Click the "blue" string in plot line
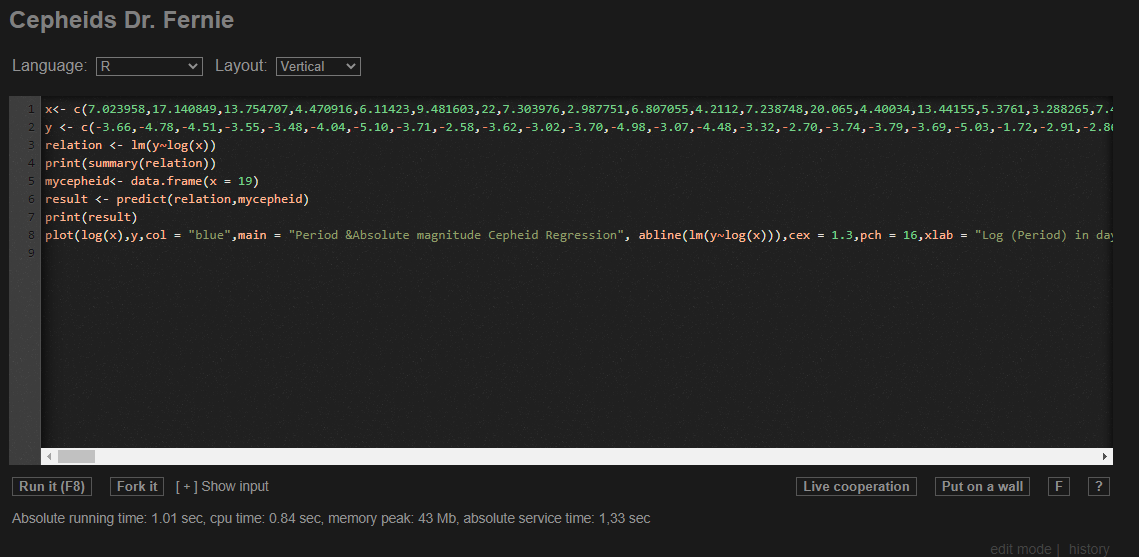Image resolution: width=1139 pixels, height=557 pixels. click(209, 235)
